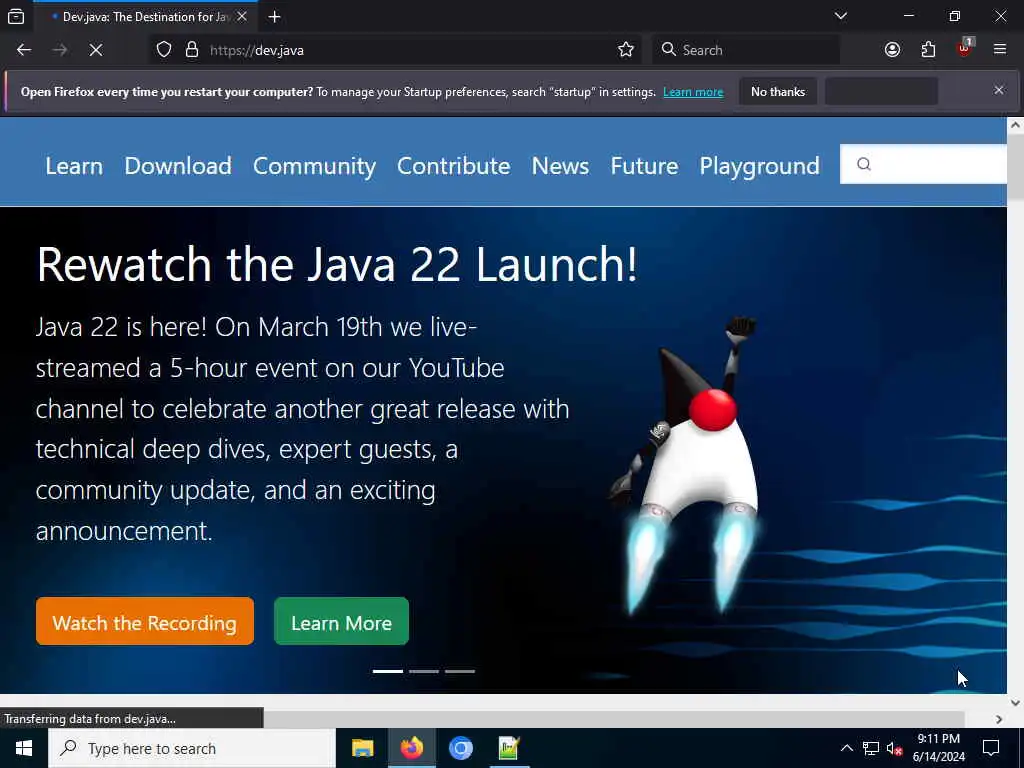Click the green Learn More button

click(x=342, y=621)
